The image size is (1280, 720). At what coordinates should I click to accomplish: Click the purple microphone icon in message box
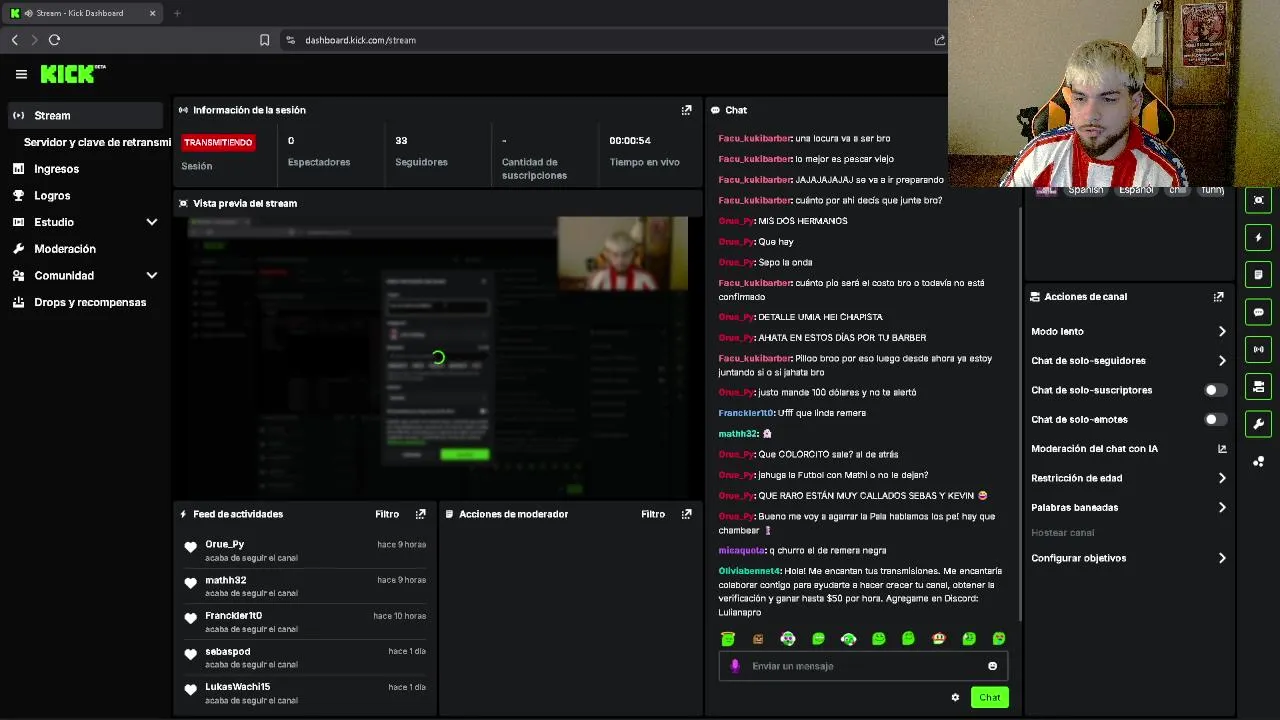tap(735, 666)
